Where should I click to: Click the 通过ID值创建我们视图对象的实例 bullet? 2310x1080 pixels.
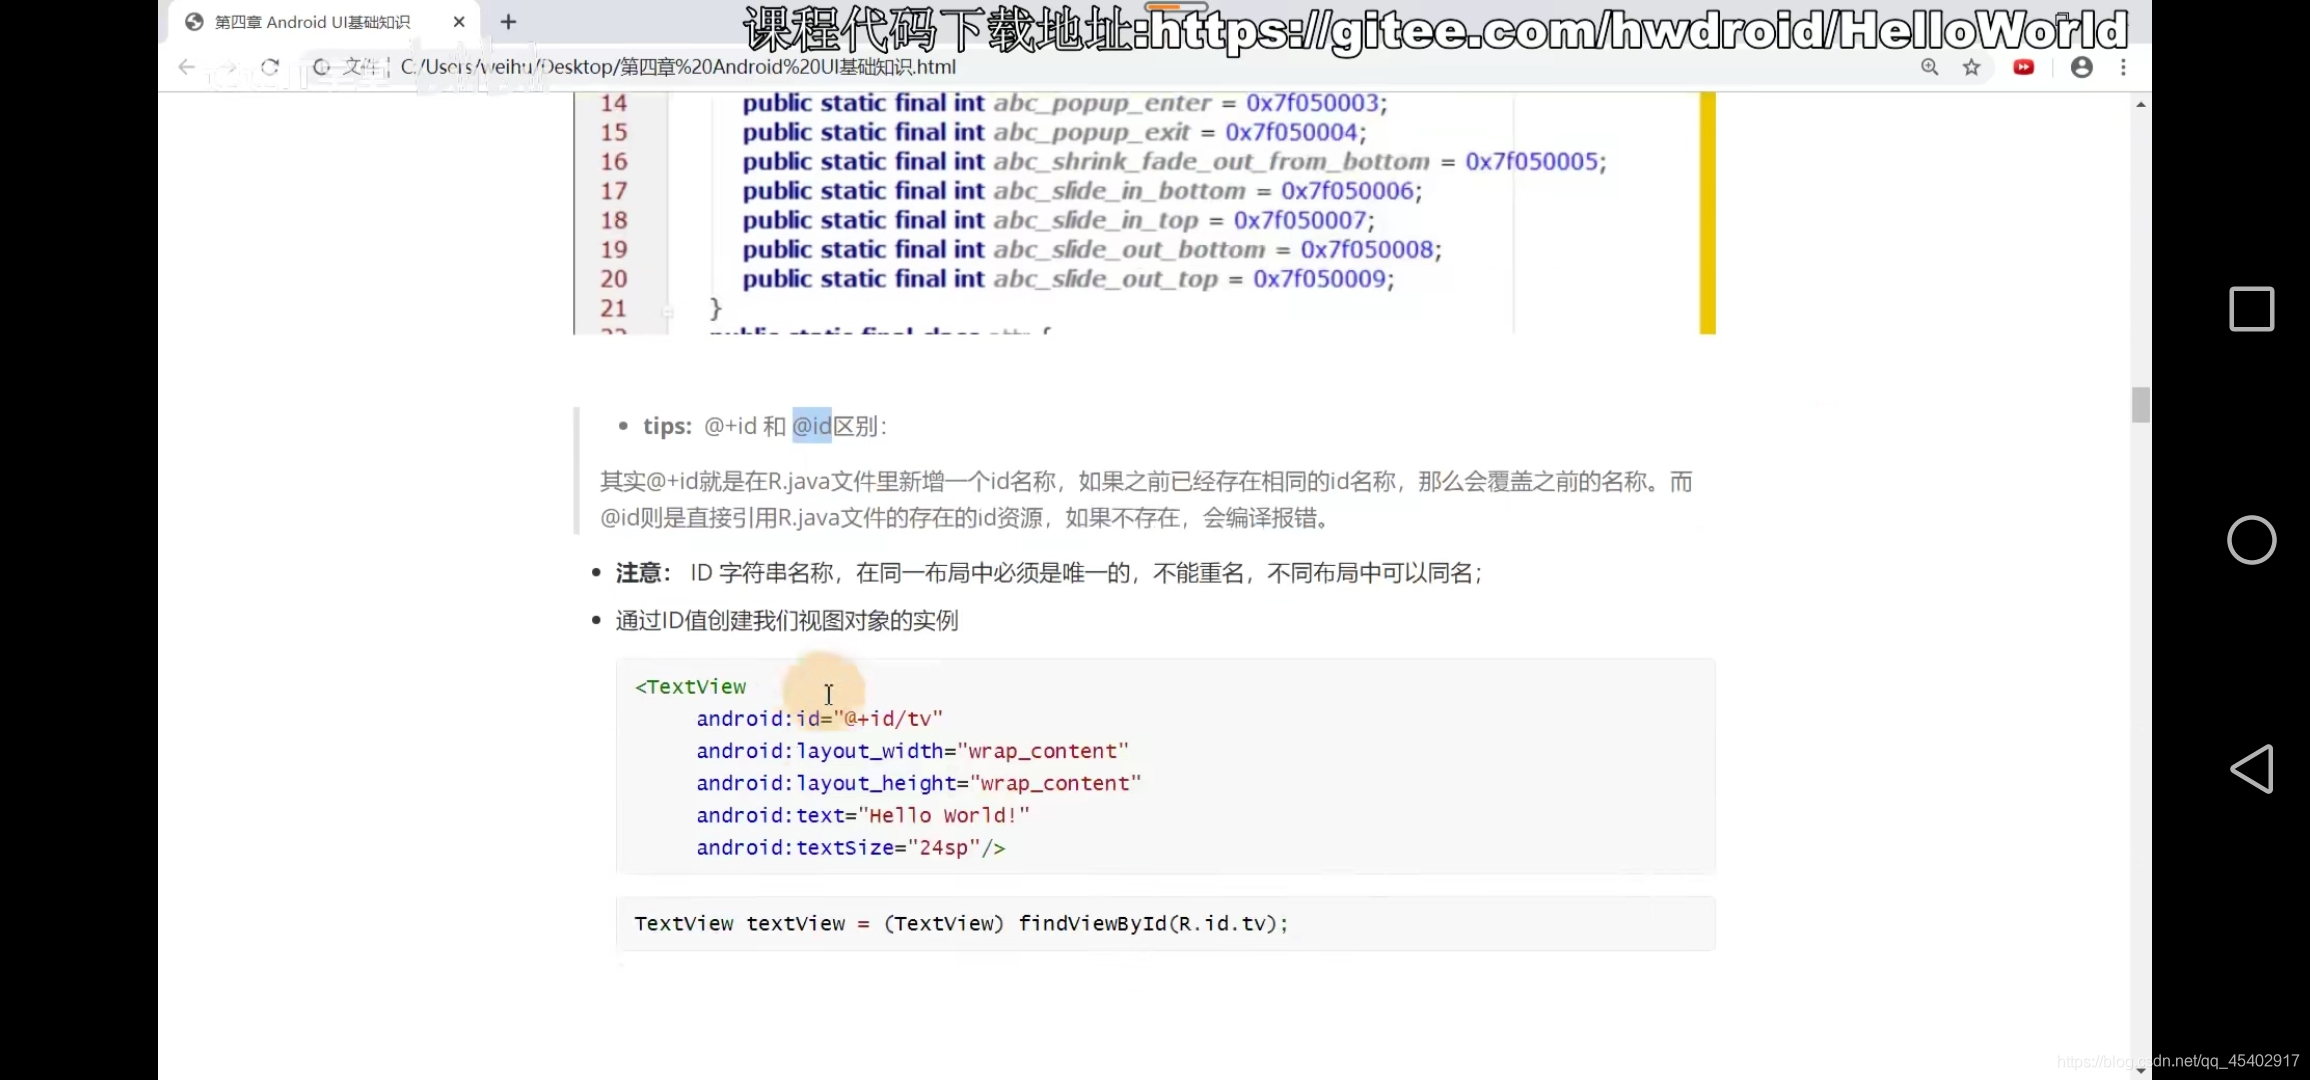click(787, 621)
